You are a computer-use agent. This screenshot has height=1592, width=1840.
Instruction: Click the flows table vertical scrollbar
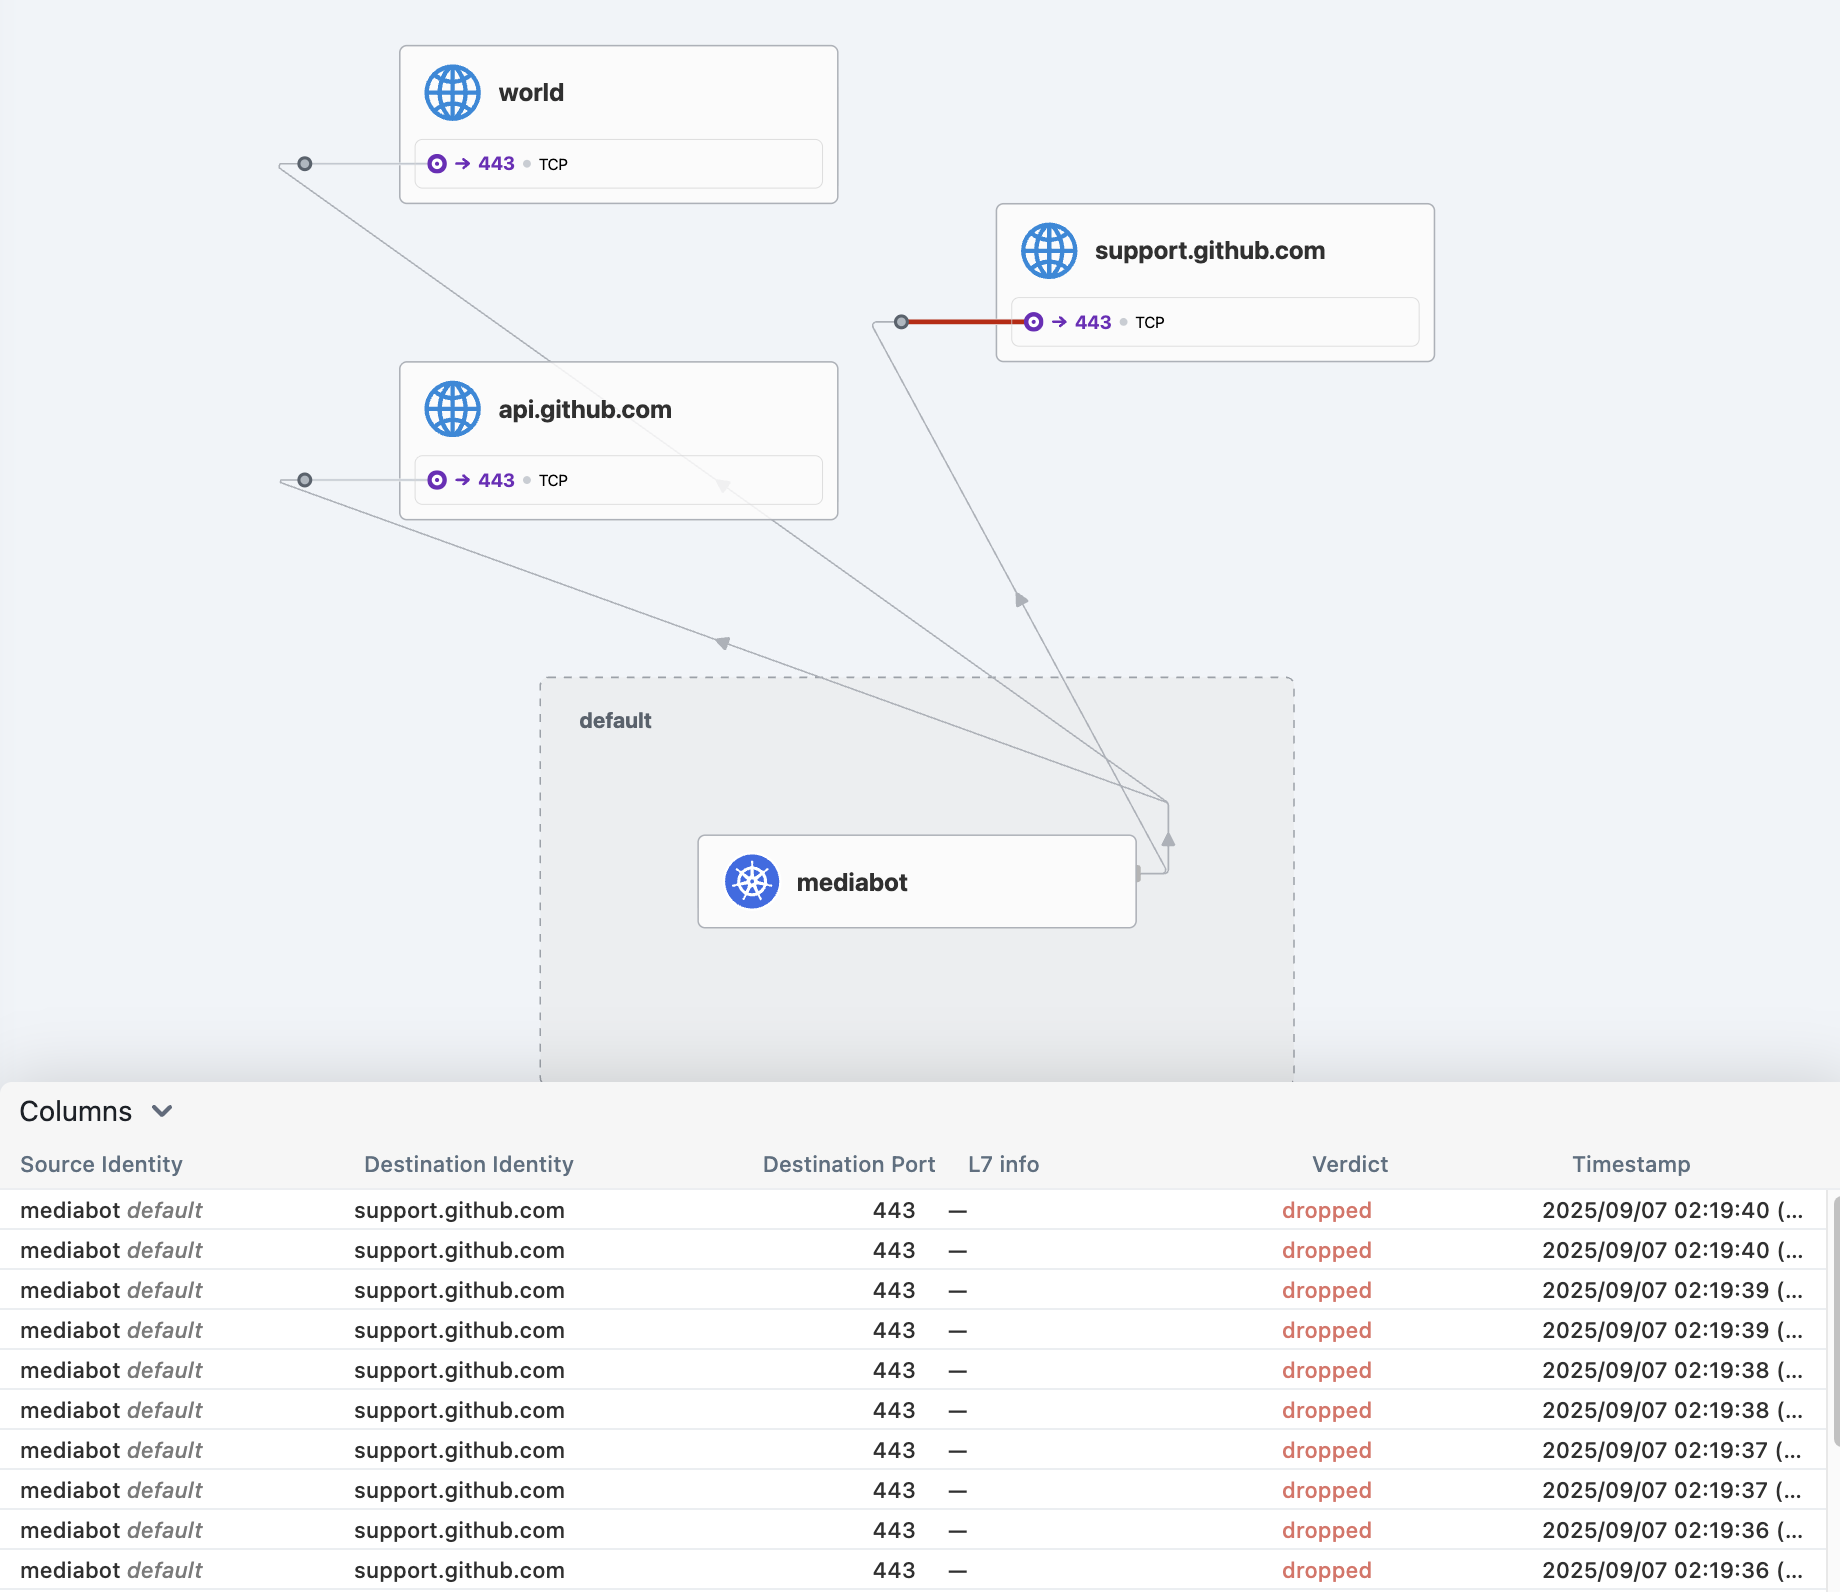click(x=1835, y=1322)
